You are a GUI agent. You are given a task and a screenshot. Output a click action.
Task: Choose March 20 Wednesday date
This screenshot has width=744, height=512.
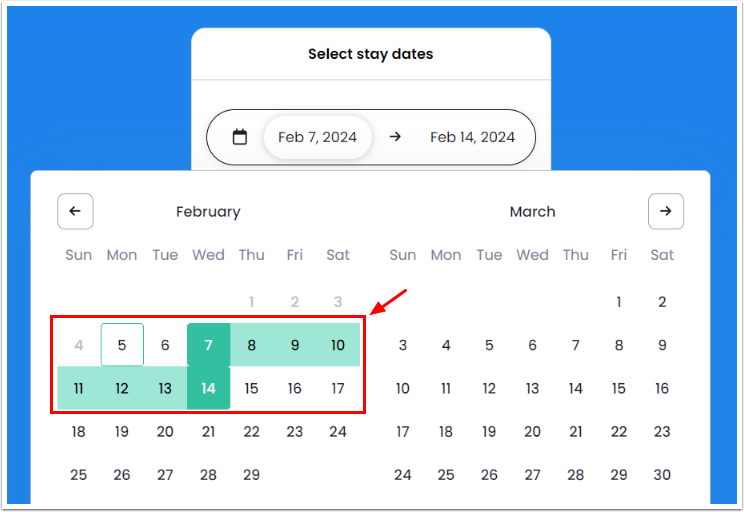click(x=532, y=432)
